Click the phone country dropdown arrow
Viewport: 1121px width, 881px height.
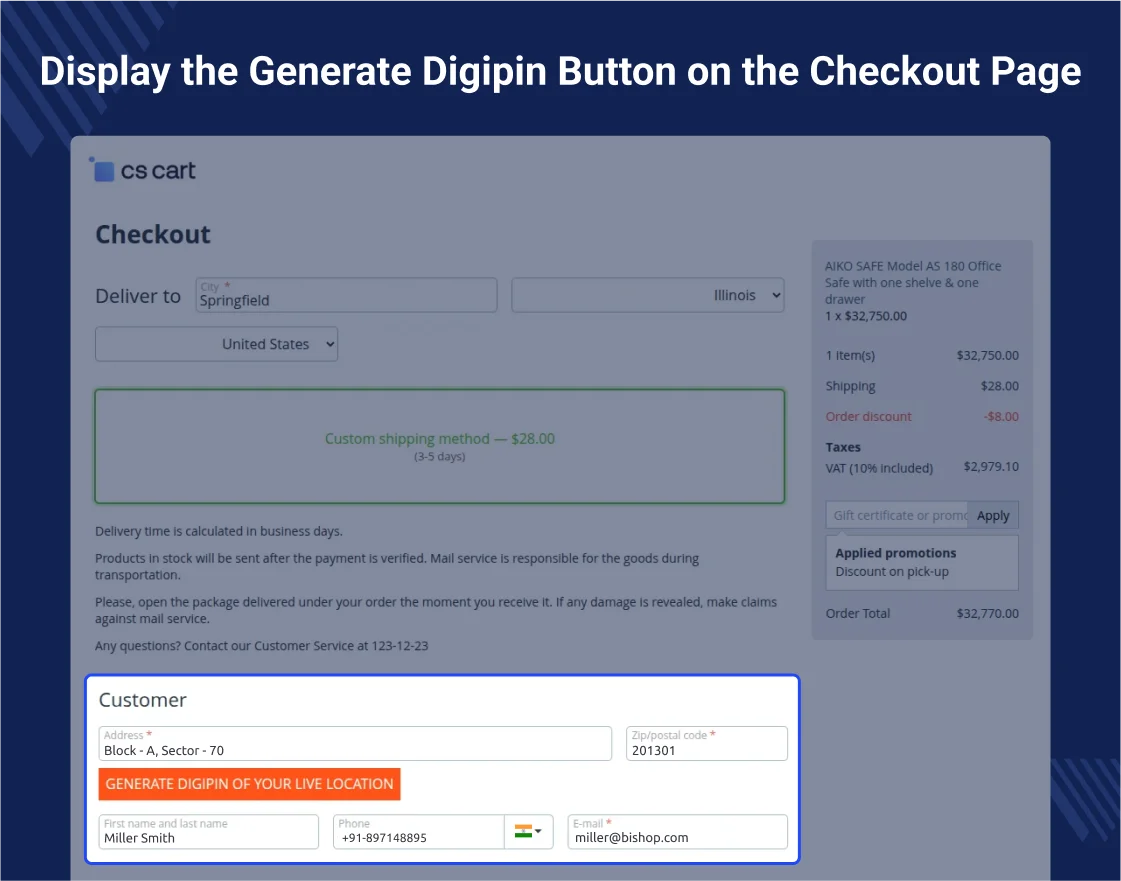(539, 831)
